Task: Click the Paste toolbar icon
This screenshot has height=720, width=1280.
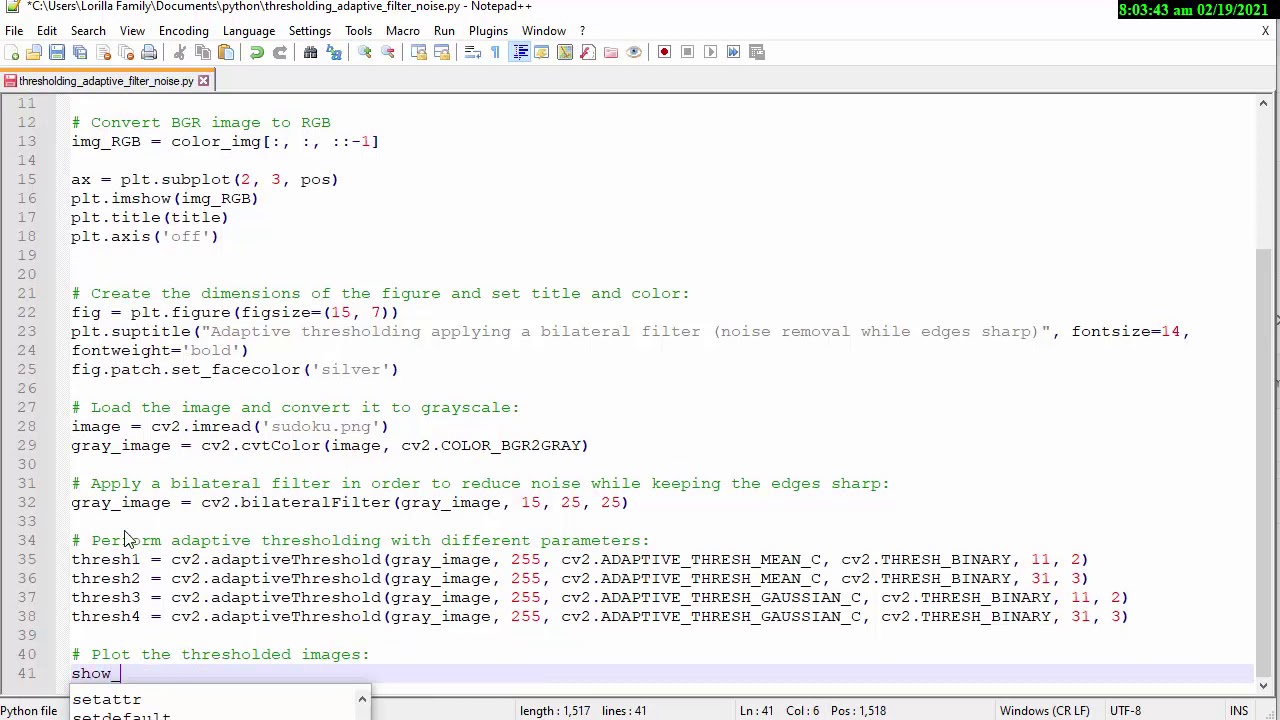Action: click(226, 52)
